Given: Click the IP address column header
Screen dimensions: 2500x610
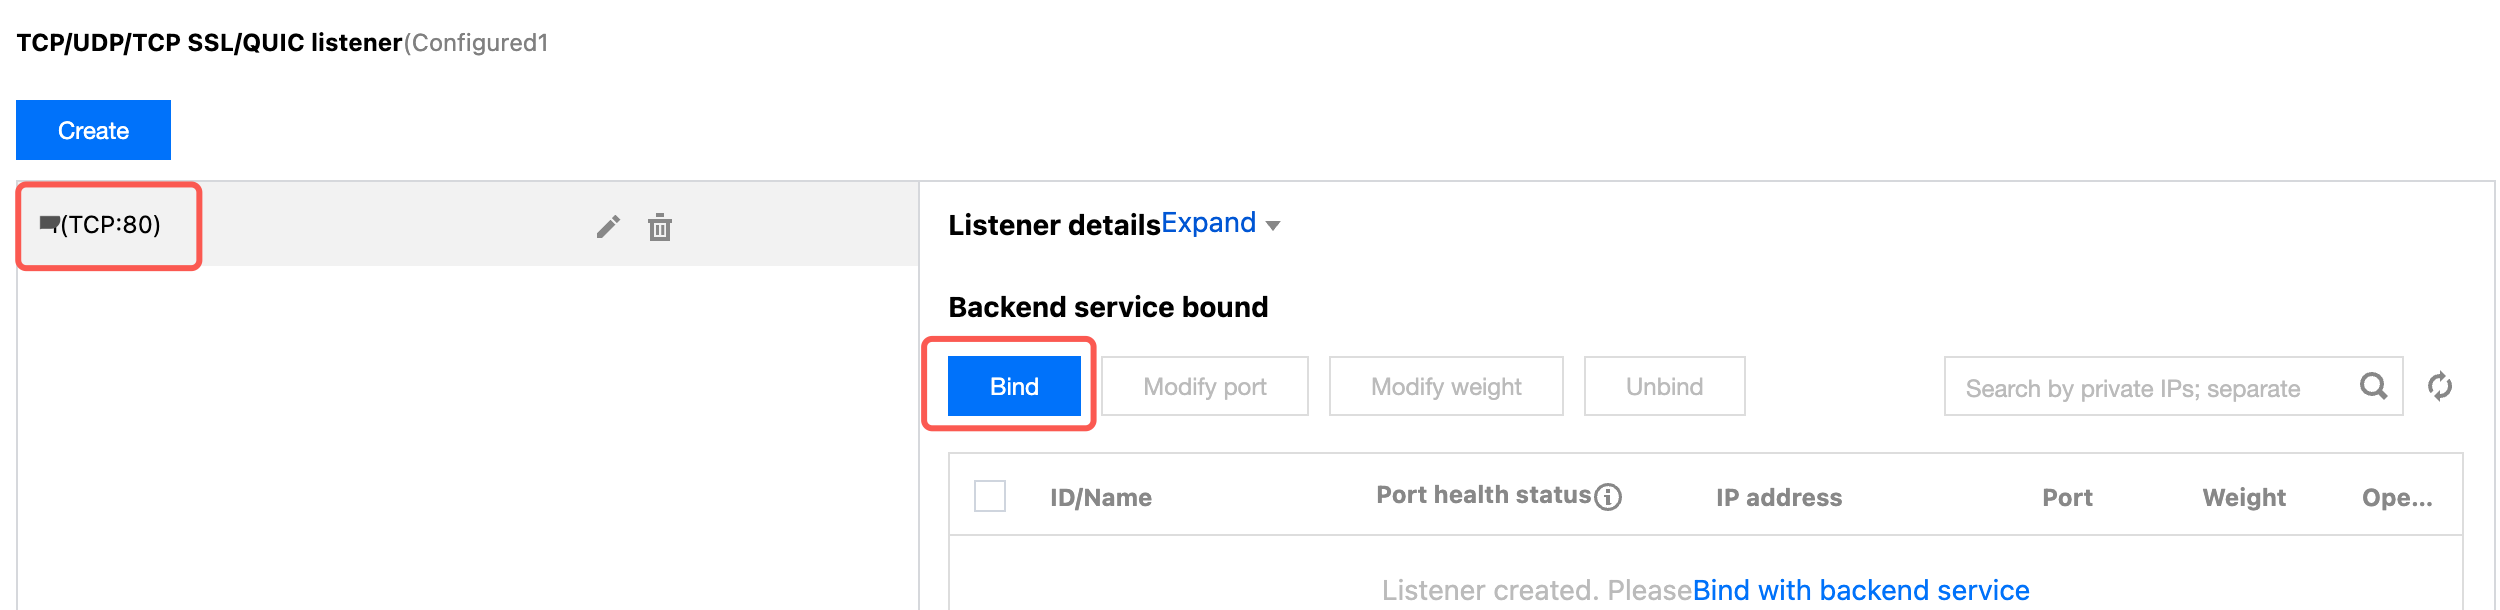Looking at the screenshot, I should [1779, 498].
